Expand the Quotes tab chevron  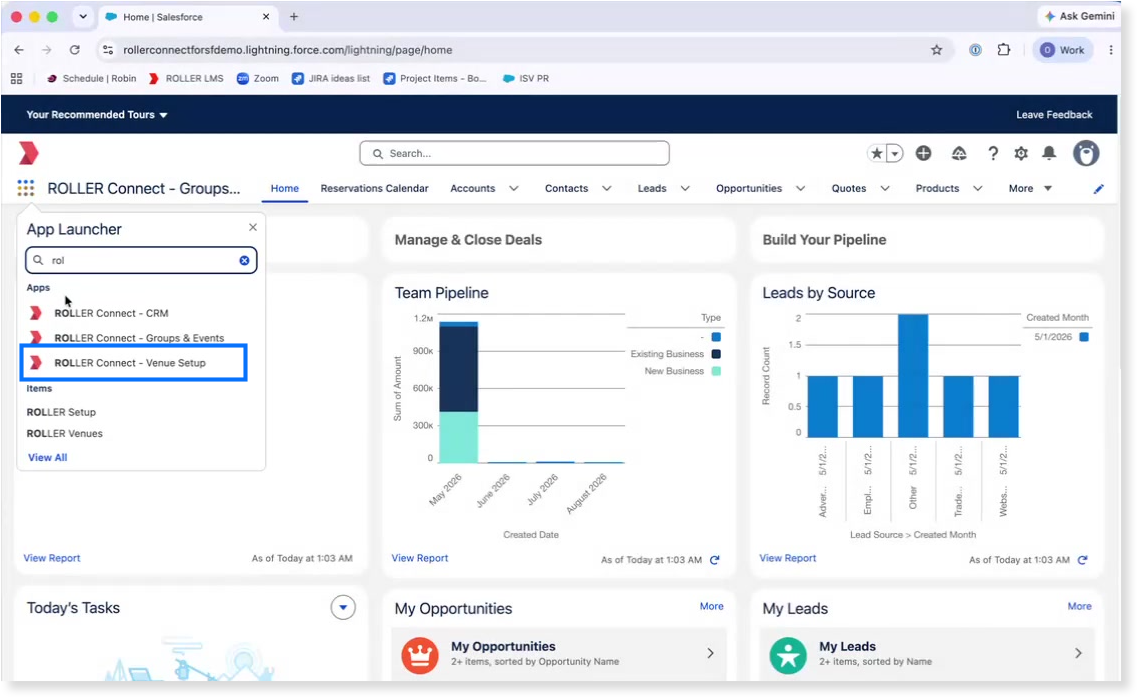pyautogui.click(x=885, y=189)
